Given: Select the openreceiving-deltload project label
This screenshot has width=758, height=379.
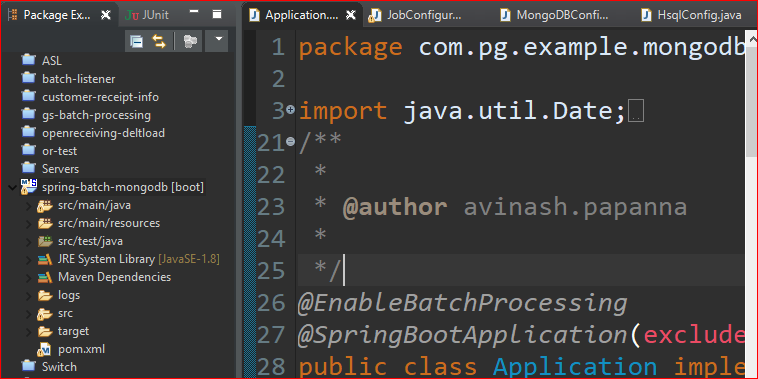Looking at the screenshot, I should pyautogui.click(x=103, y=133).
